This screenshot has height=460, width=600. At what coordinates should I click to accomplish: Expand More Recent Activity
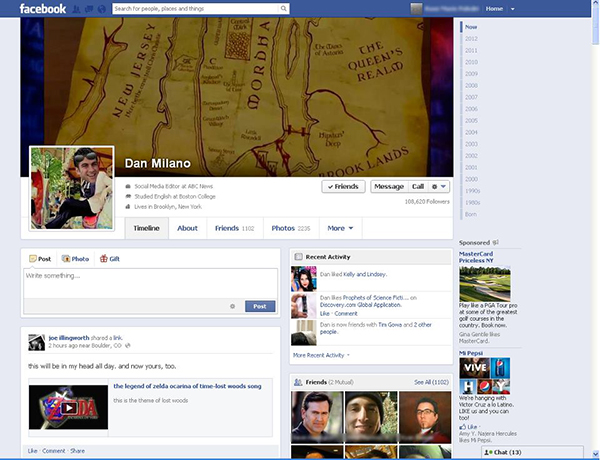(x=321, y=355)
